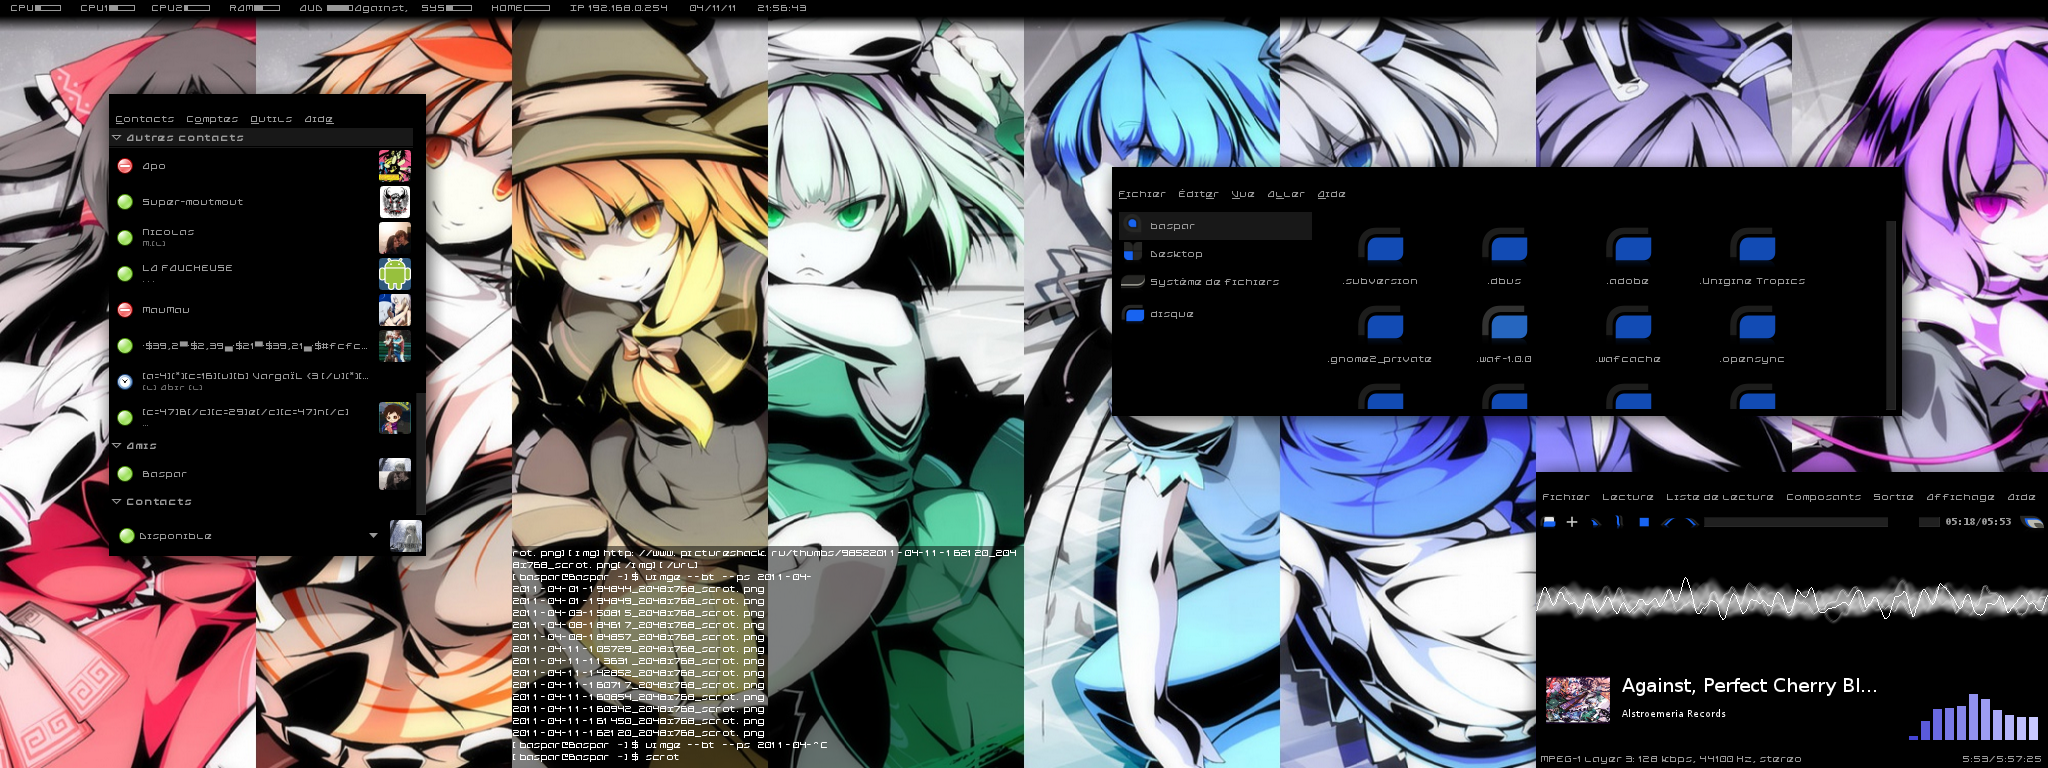Click Super-moutmout's green status icon
This screenshot has height=768, width=2048.
click(125, 202)
